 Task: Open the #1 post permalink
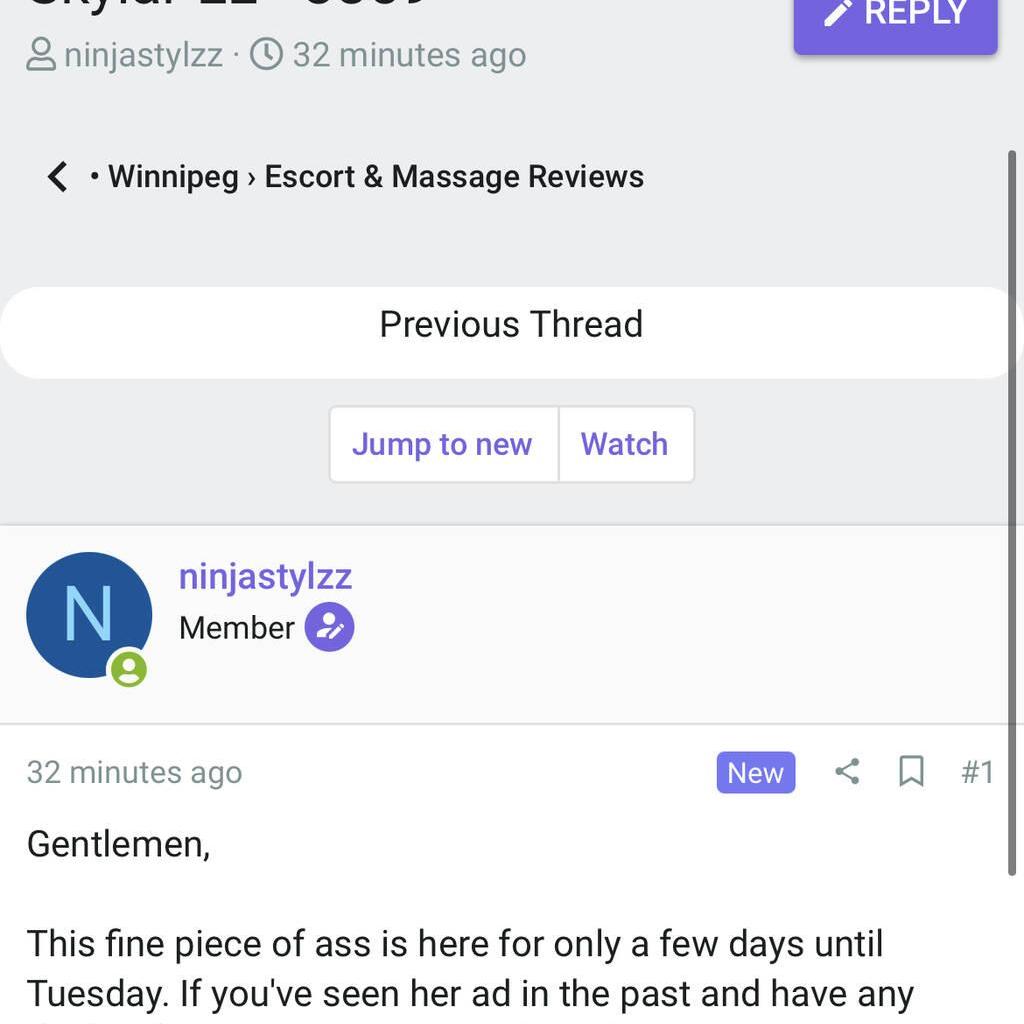[977, 772]
